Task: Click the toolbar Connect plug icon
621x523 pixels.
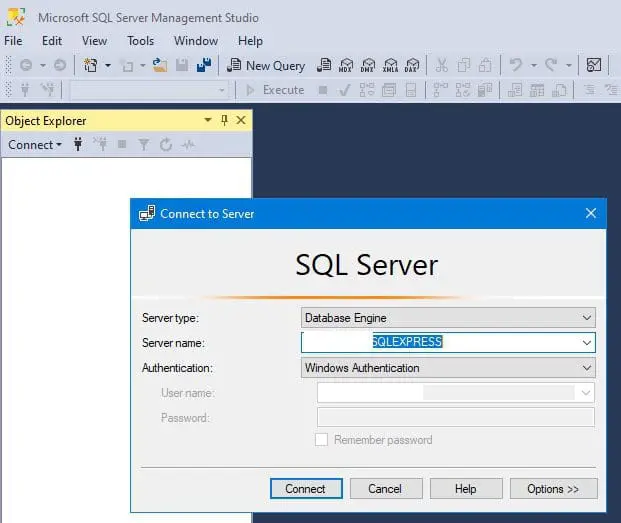Action: pos(25,90)
